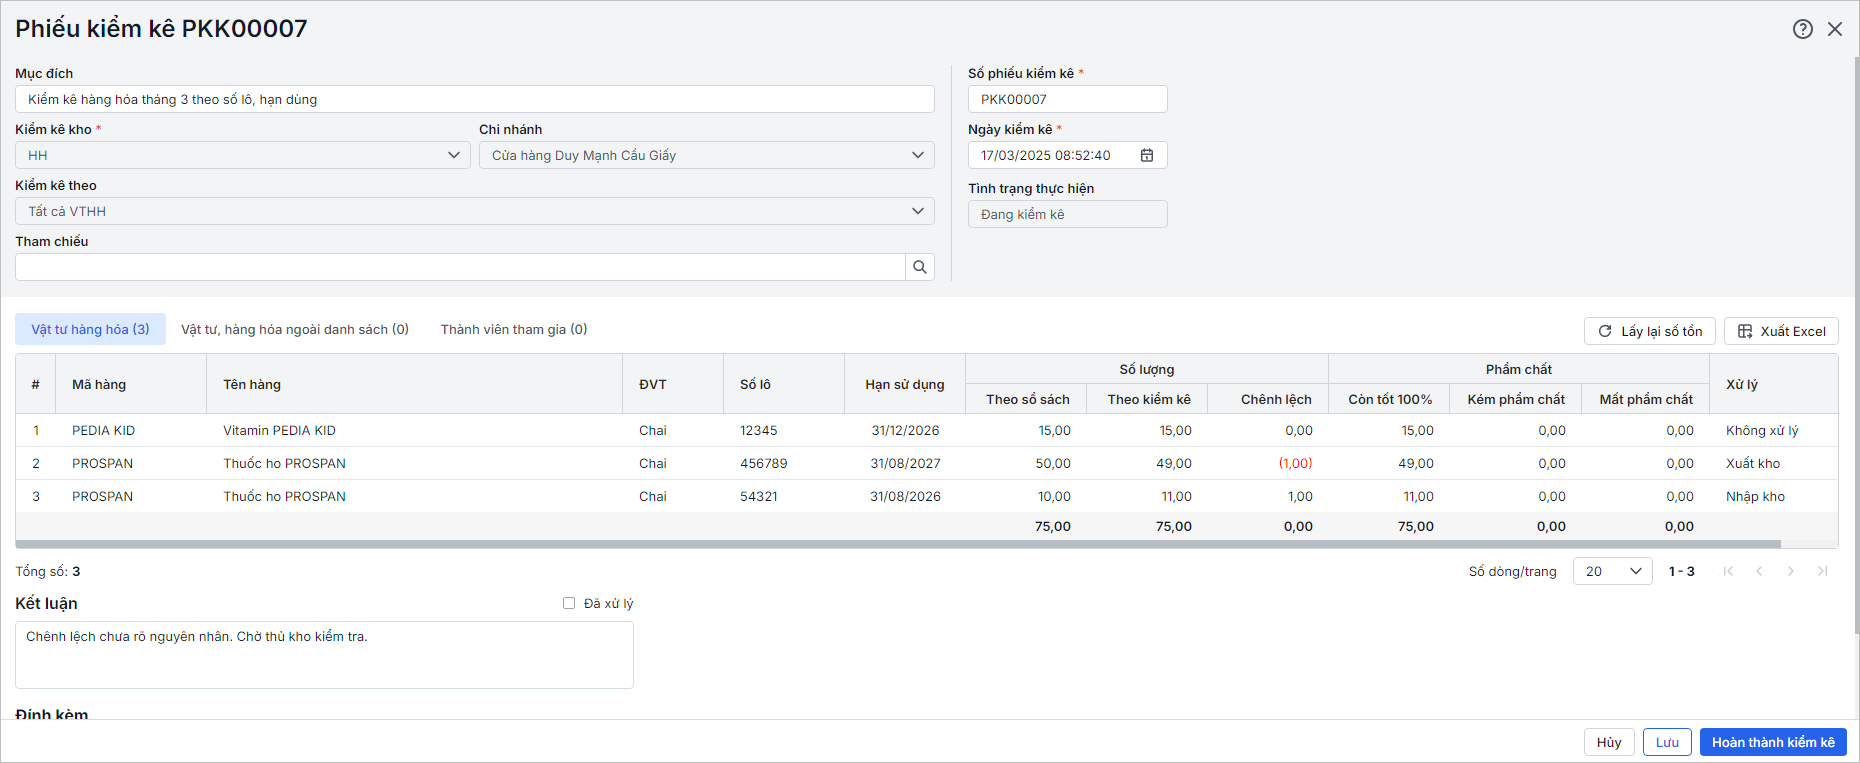Change rows per page dropdown showing 20

(1612, 571)
